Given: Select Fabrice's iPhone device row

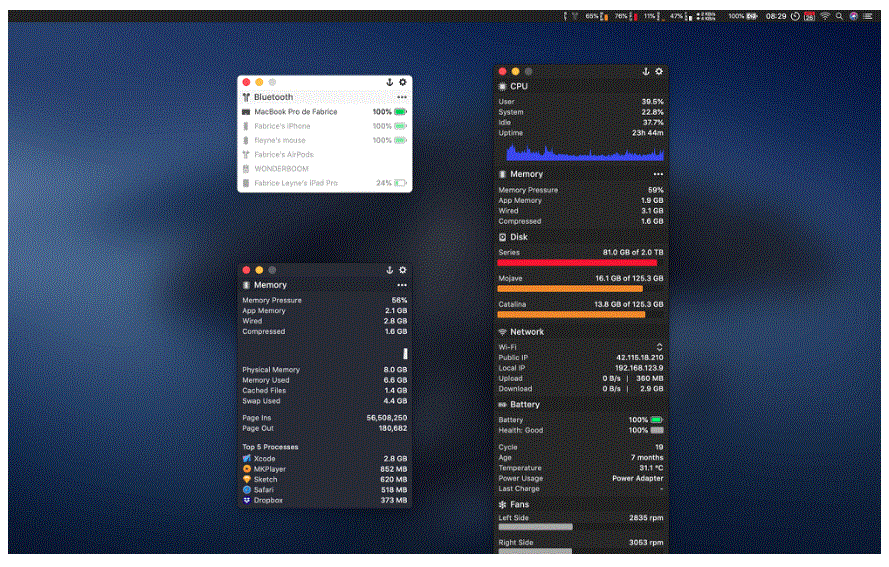Looking at the screenshot, I should pyautogui.click(x=324, y=126).
